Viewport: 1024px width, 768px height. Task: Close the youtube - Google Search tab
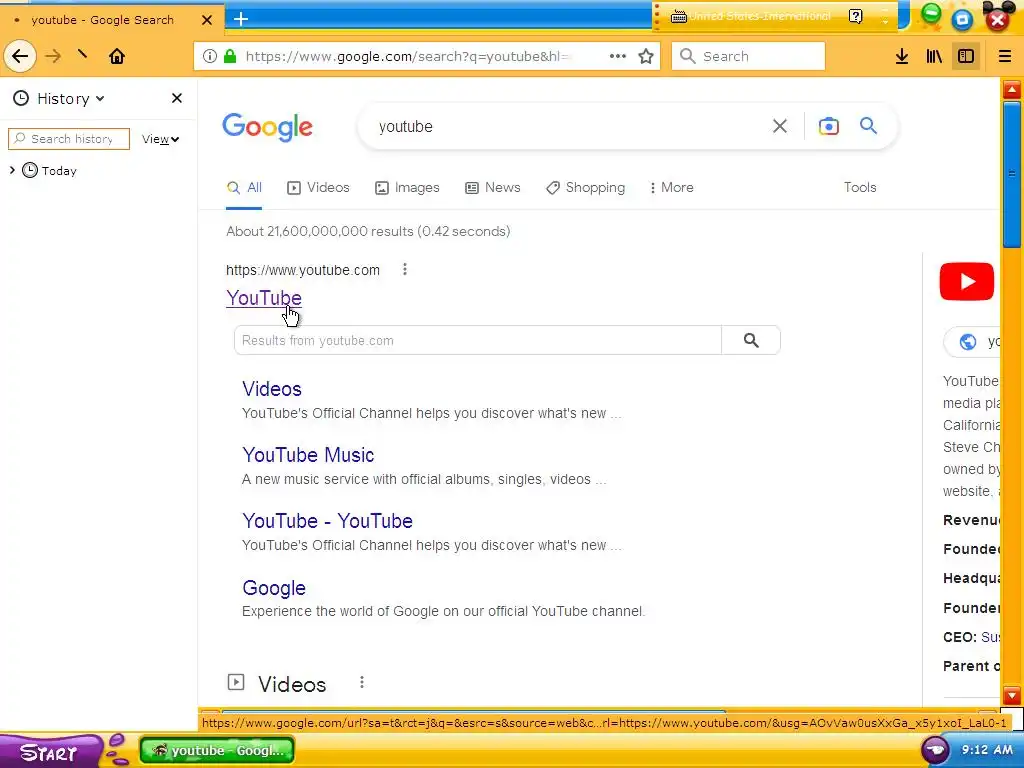point(207,20)
